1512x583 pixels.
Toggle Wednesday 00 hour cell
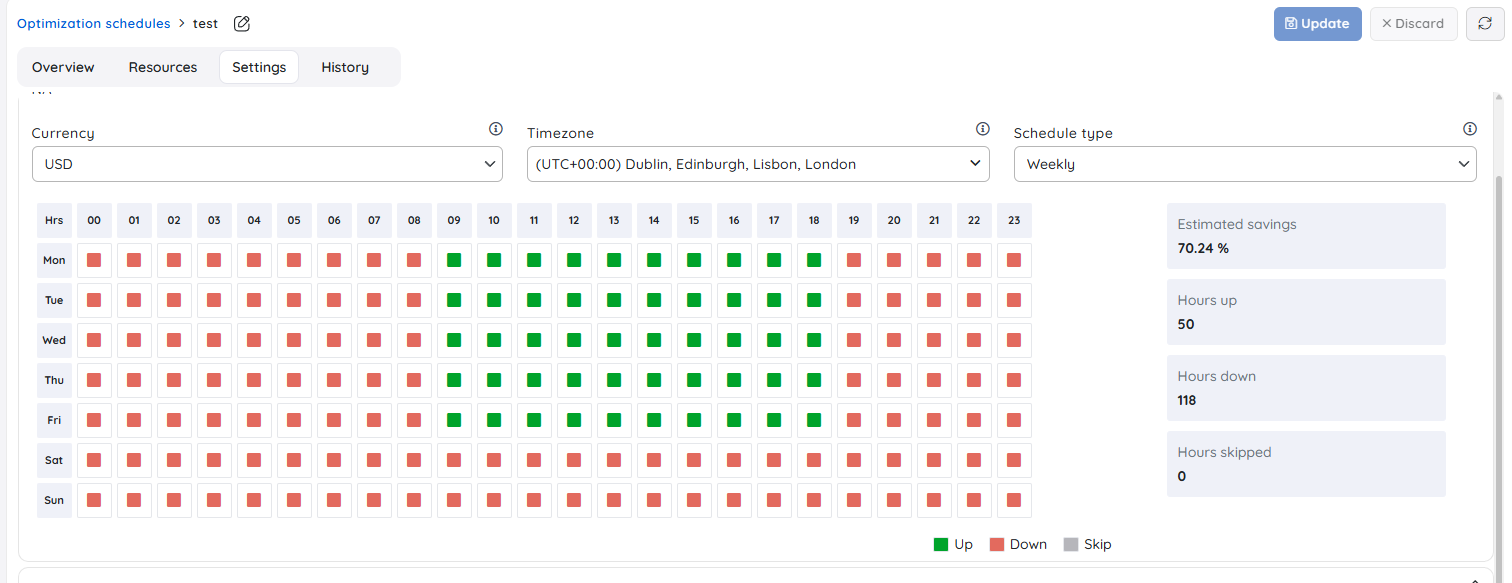point(94,340)
